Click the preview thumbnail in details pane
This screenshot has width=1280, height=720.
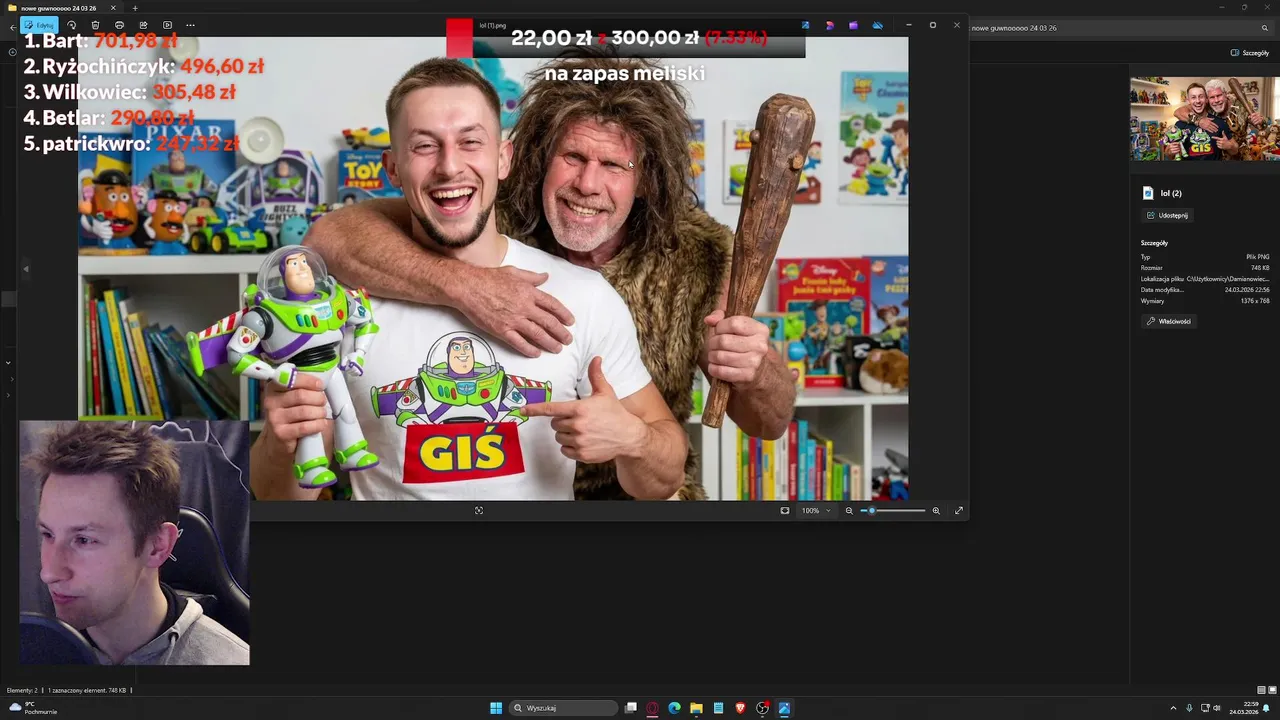tap(1205, 119)
